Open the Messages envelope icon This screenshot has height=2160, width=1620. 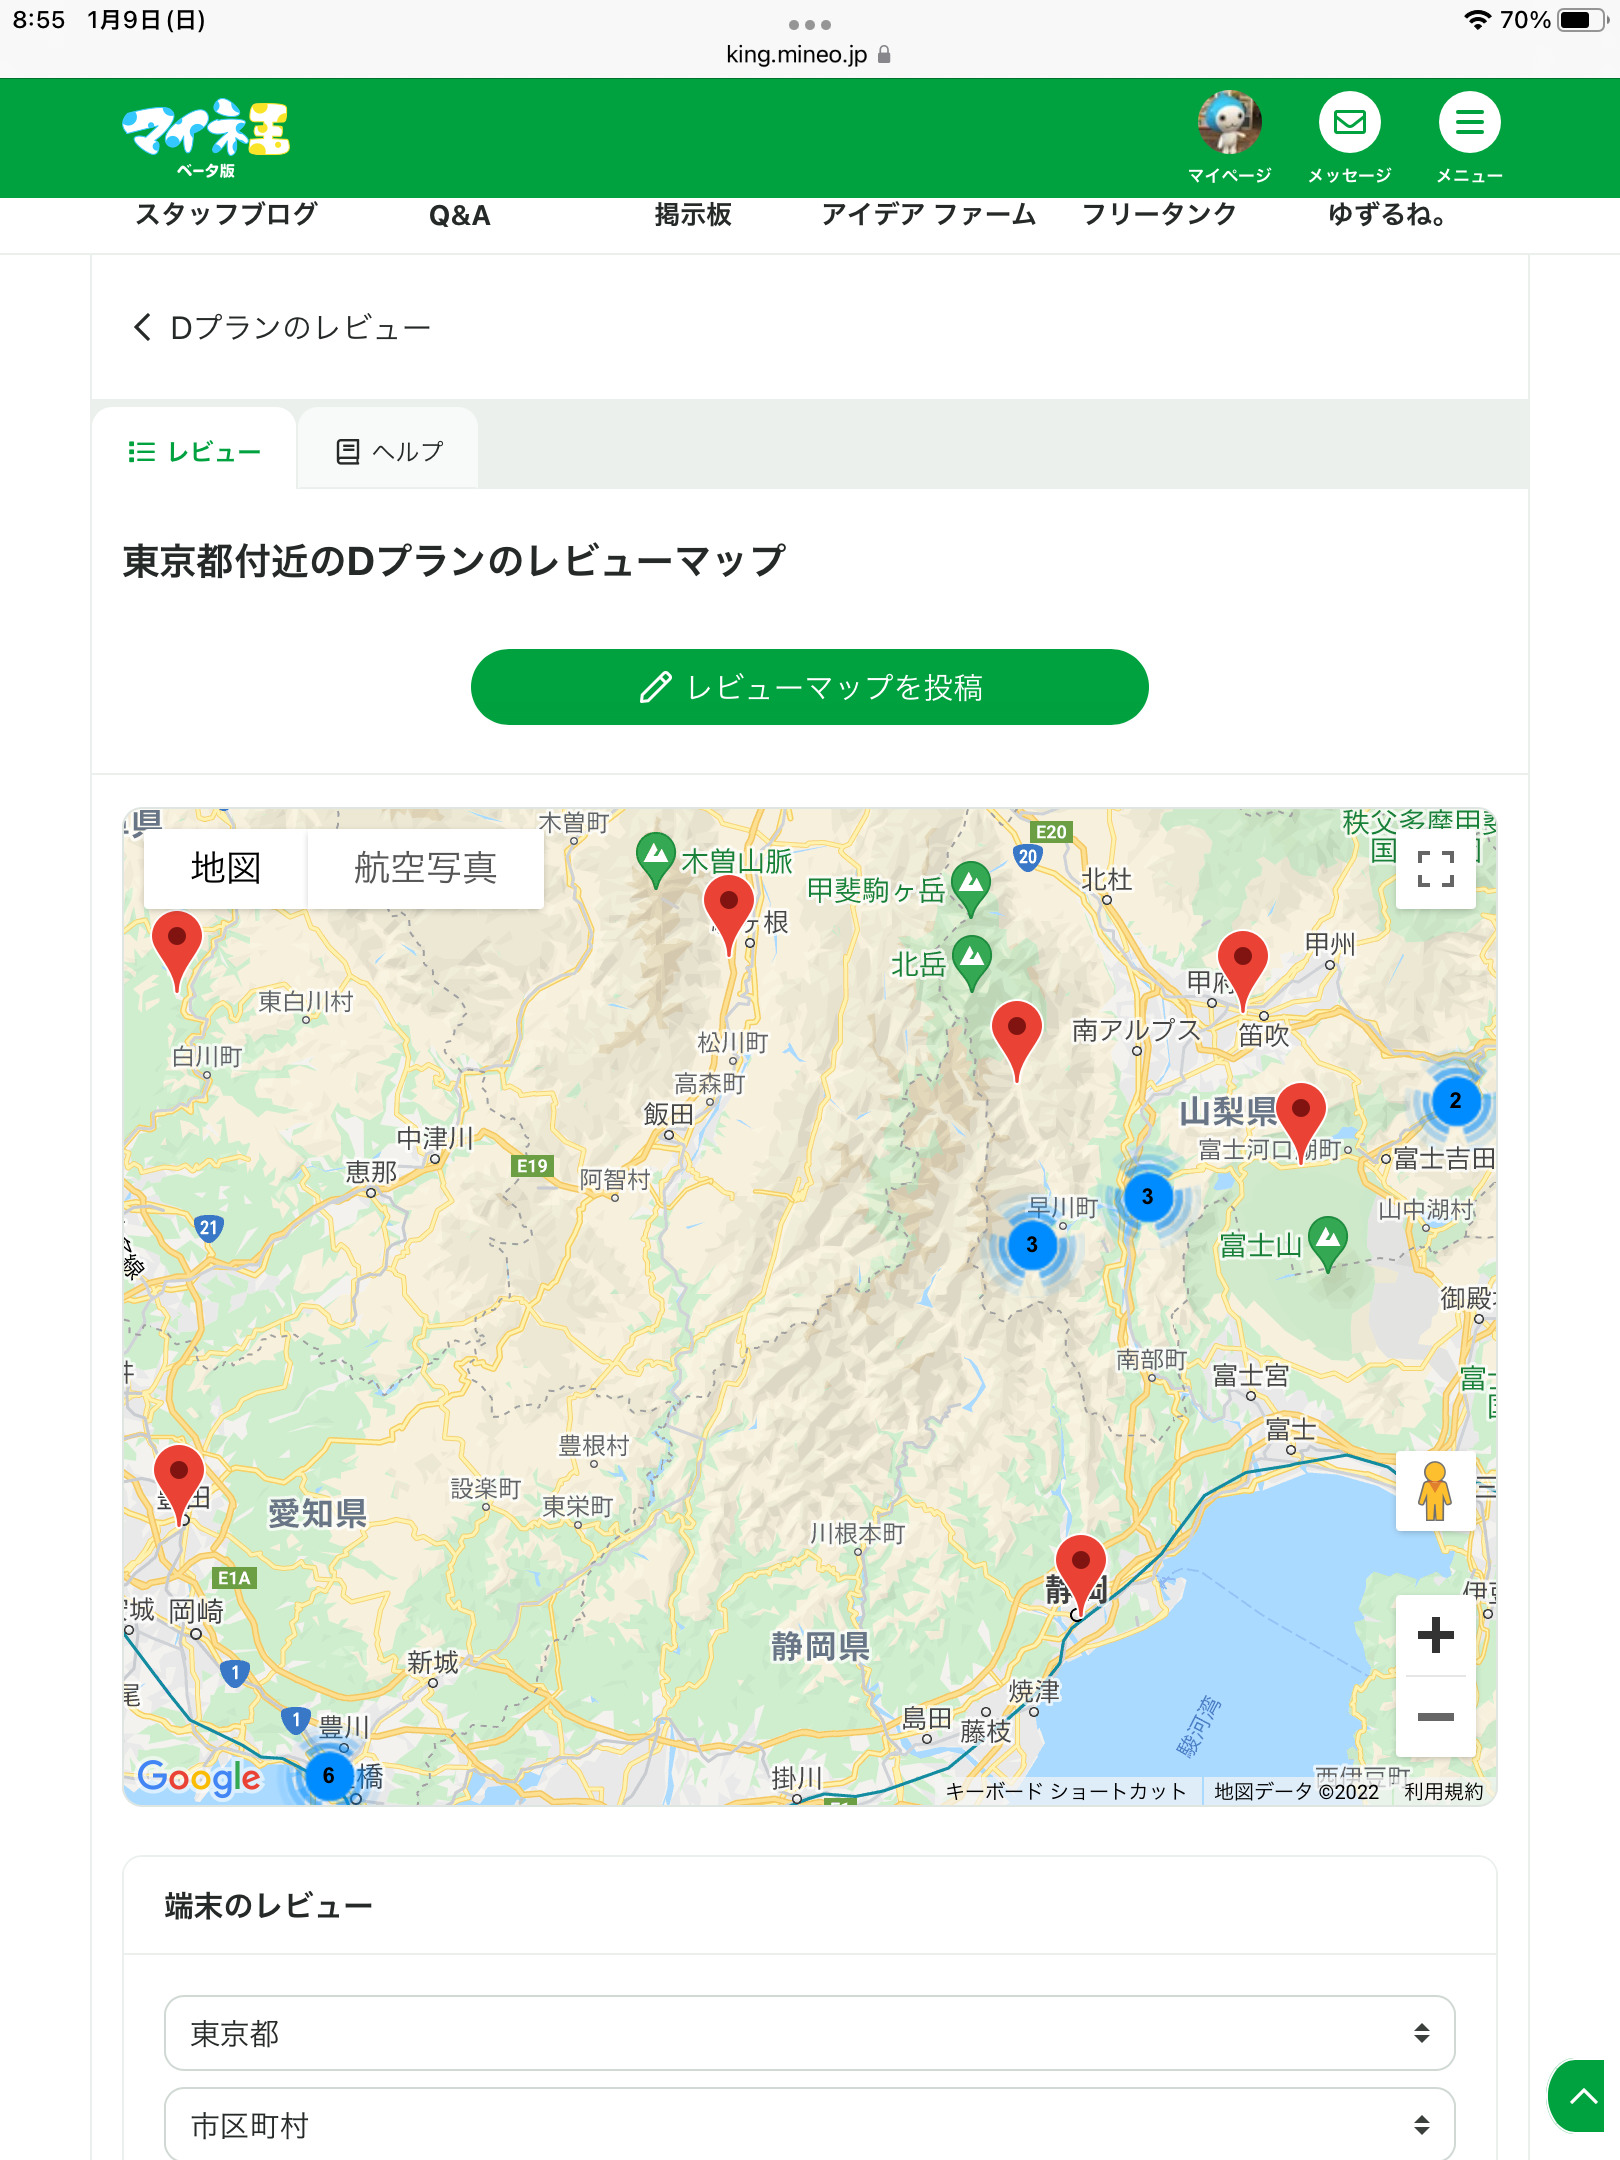coord(1349,124)
